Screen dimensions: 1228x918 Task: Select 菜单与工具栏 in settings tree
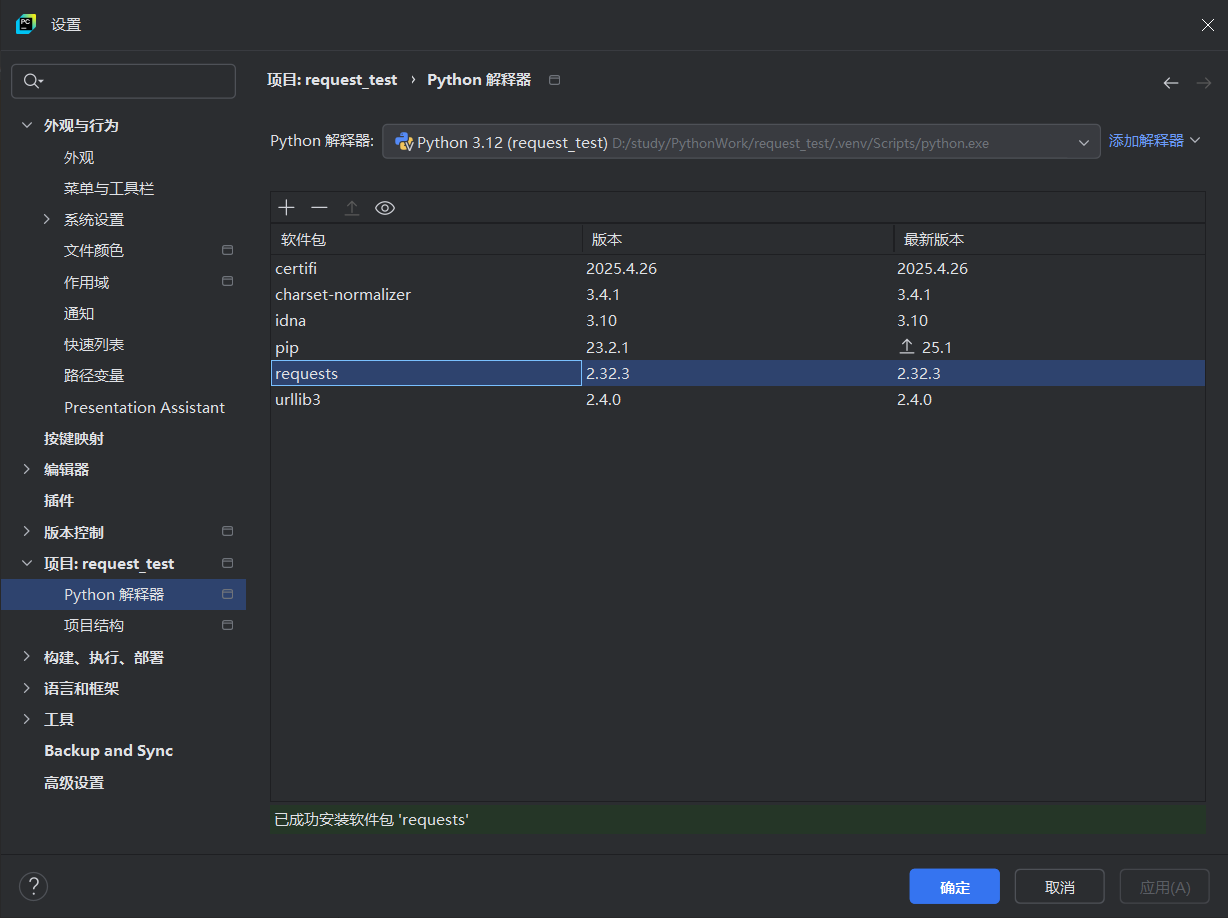point(109,188)
